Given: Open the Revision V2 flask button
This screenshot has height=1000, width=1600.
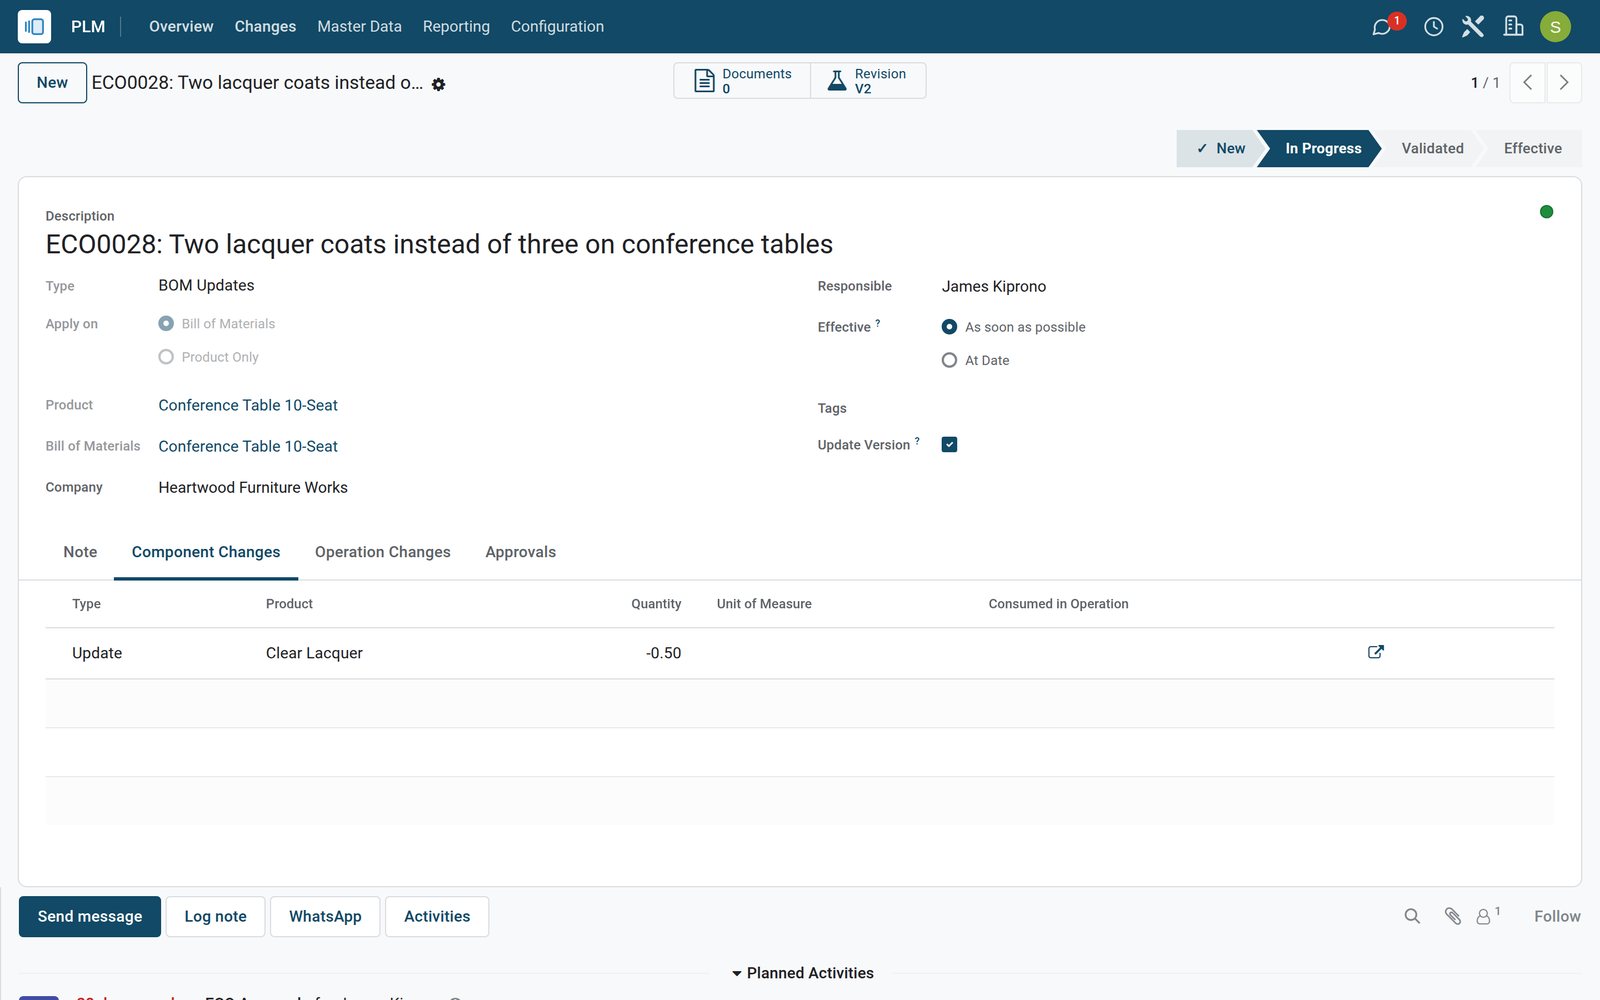Looking at the screenshot, I should pyautogui.click(x=868, y=81).
